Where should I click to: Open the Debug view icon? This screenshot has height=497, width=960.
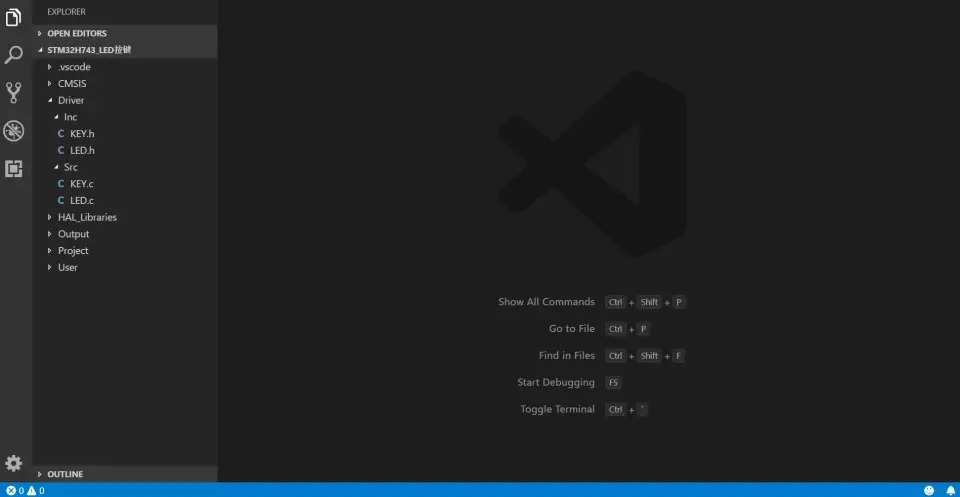(x=13, y=130)
